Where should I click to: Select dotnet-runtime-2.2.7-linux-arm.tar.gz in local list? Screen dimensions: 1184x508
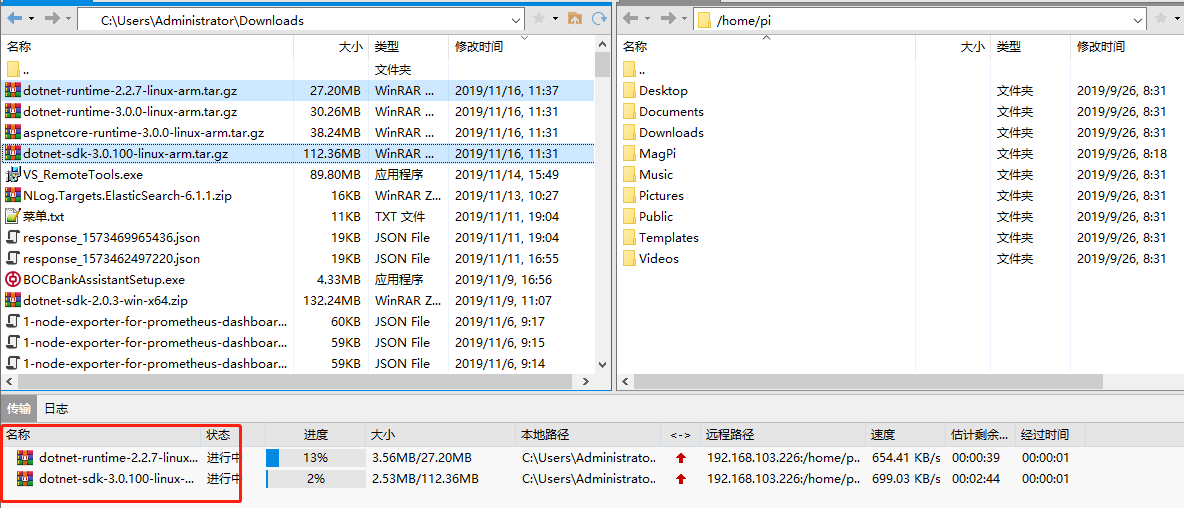pos(298,91)
